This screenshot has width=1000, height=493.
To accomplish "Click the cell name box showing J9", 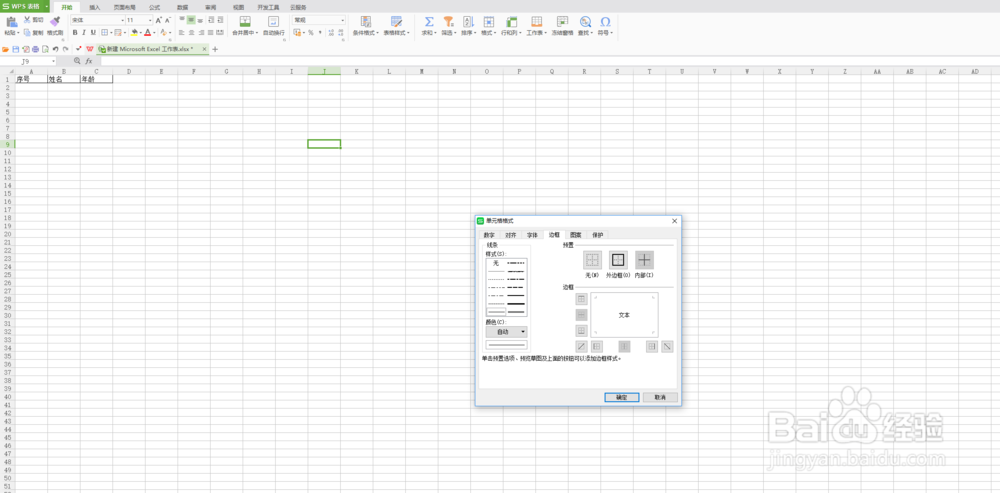I will pos(29,61).
